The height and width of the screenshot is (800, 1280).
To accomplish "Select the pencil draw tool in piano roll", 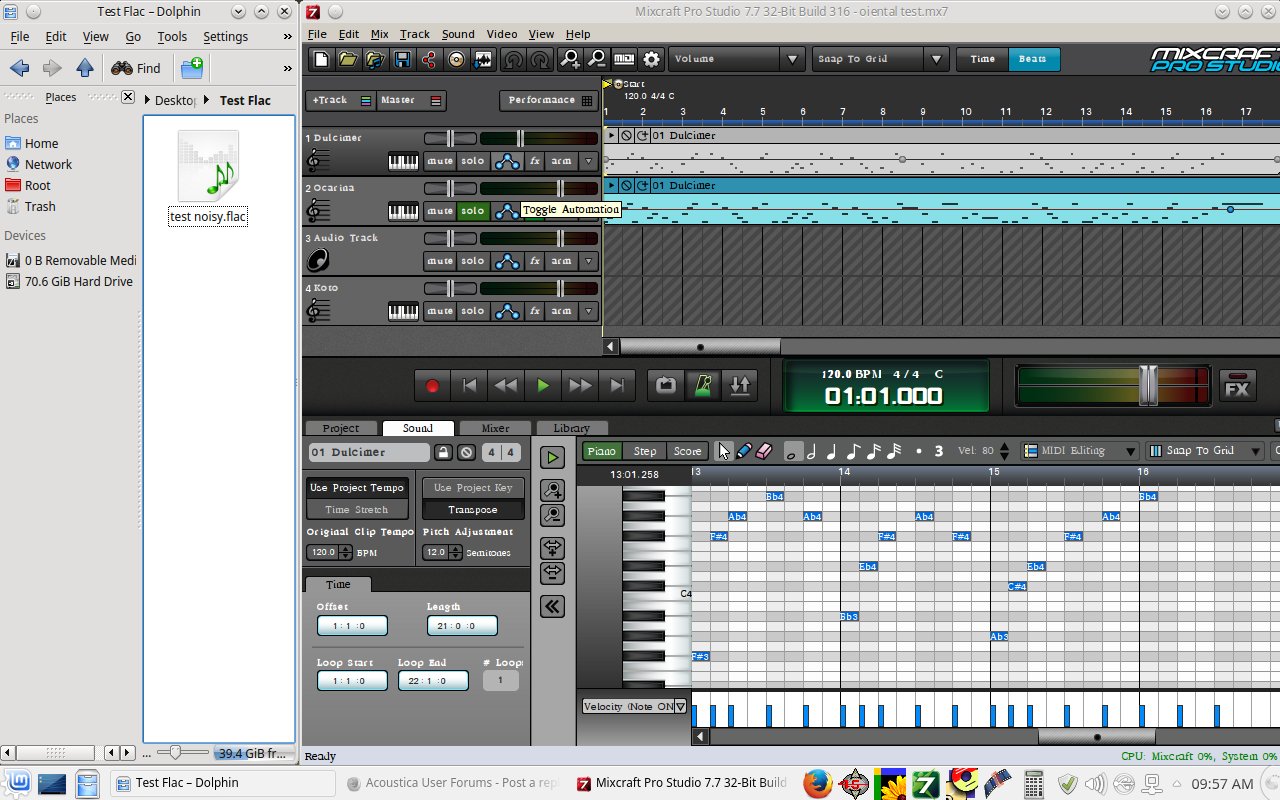I will point(743,451).
